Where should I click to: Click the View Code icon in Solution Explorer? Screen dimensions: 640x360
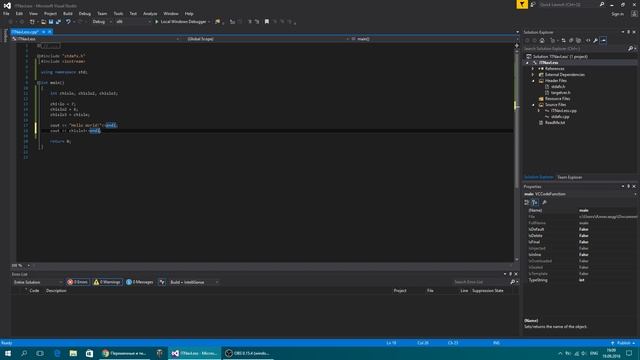pos(588,40)
